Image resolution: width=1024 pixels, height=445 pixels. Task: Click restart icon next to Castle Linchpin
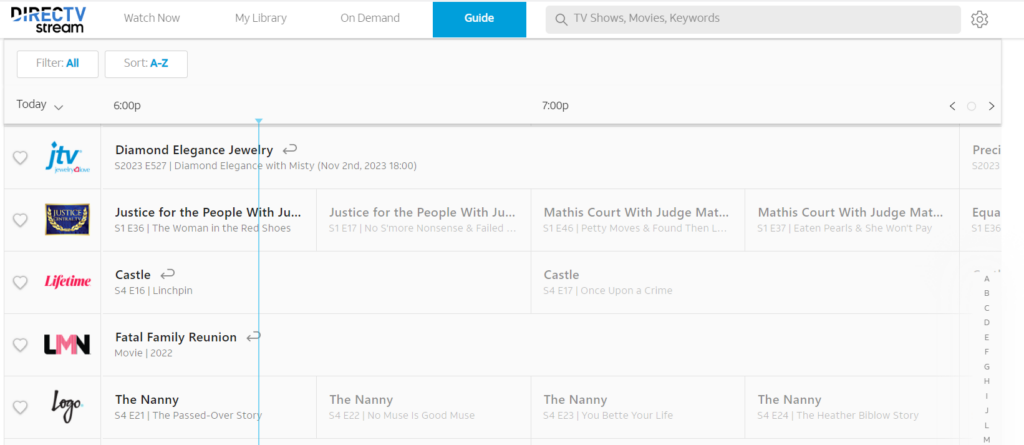(x=167, y=274)
